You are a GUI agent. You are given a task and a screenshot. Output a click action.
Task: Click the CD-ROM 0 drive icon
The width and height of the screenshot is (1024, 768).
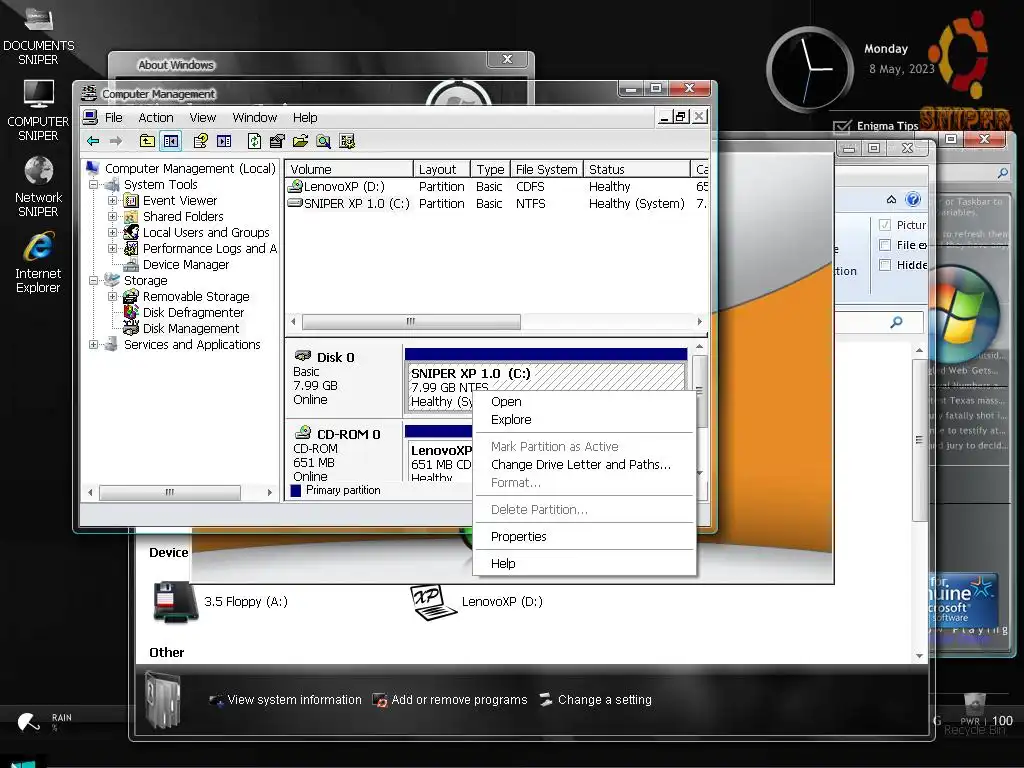point(302,432)
